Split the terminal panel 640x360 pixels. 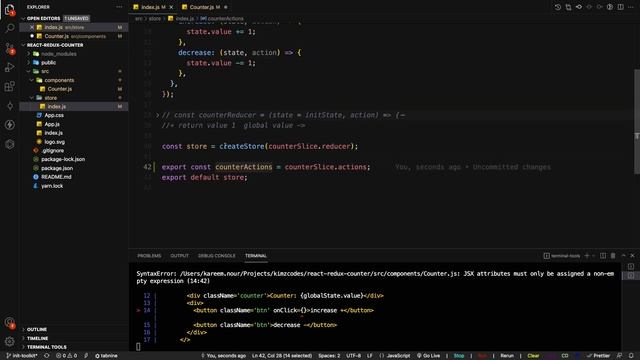click(x=603, y=256)
